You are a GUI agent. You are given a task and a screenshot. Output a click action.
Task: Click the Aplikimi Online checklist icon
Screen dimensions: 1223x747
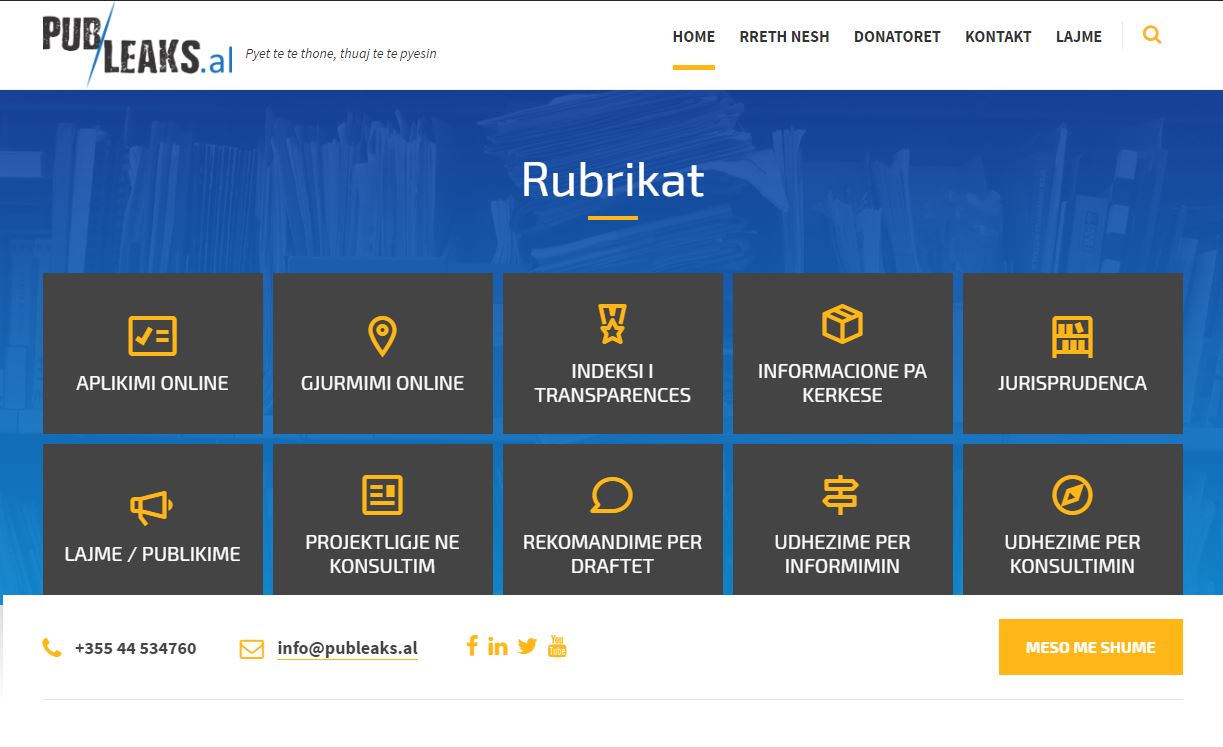pyautogui.click(x=152, y=336)
